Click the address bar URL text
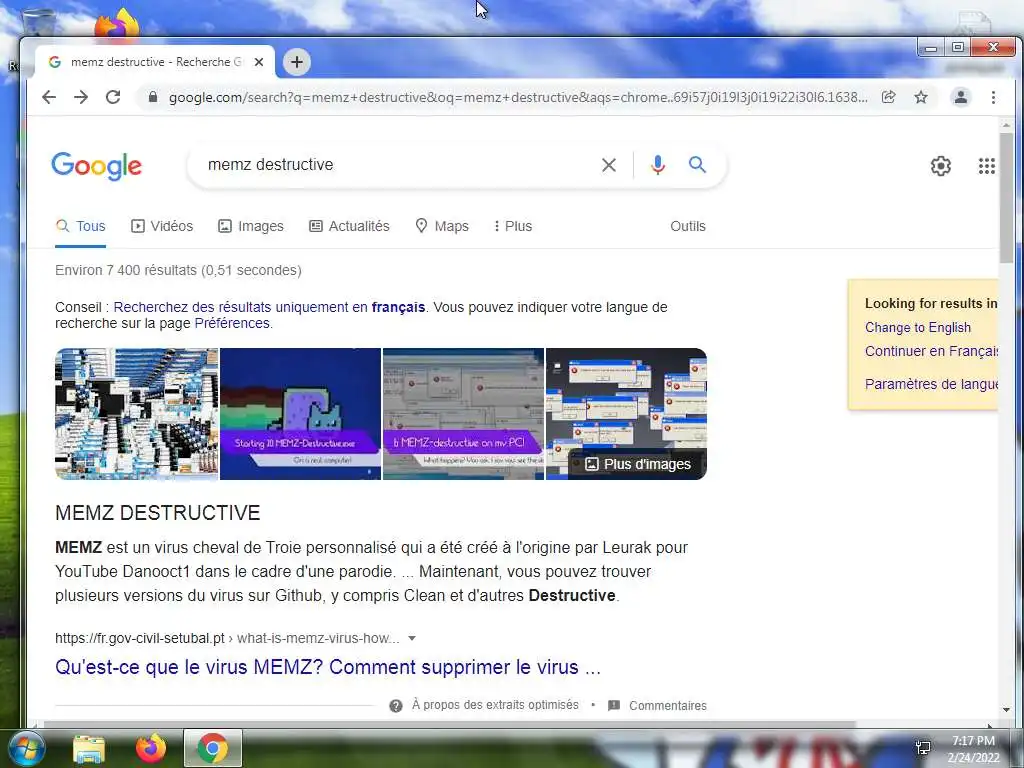The image size is (1024, 768). pos(518,97)
